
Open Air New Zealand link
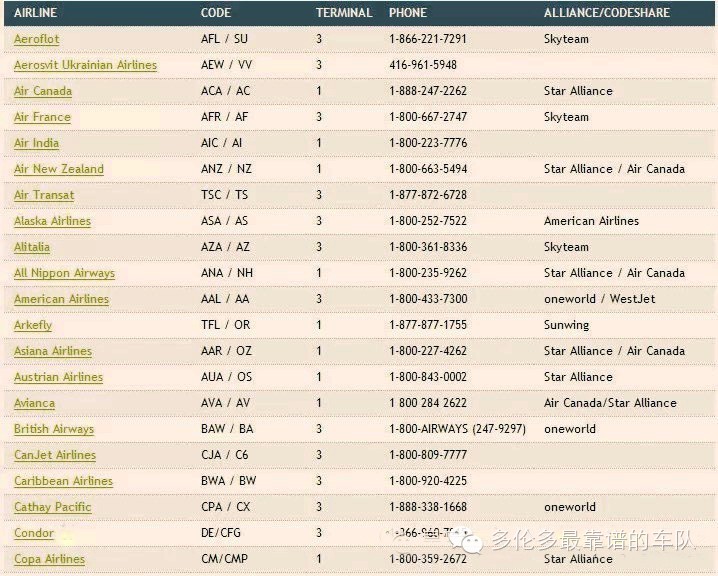[59, 169]
